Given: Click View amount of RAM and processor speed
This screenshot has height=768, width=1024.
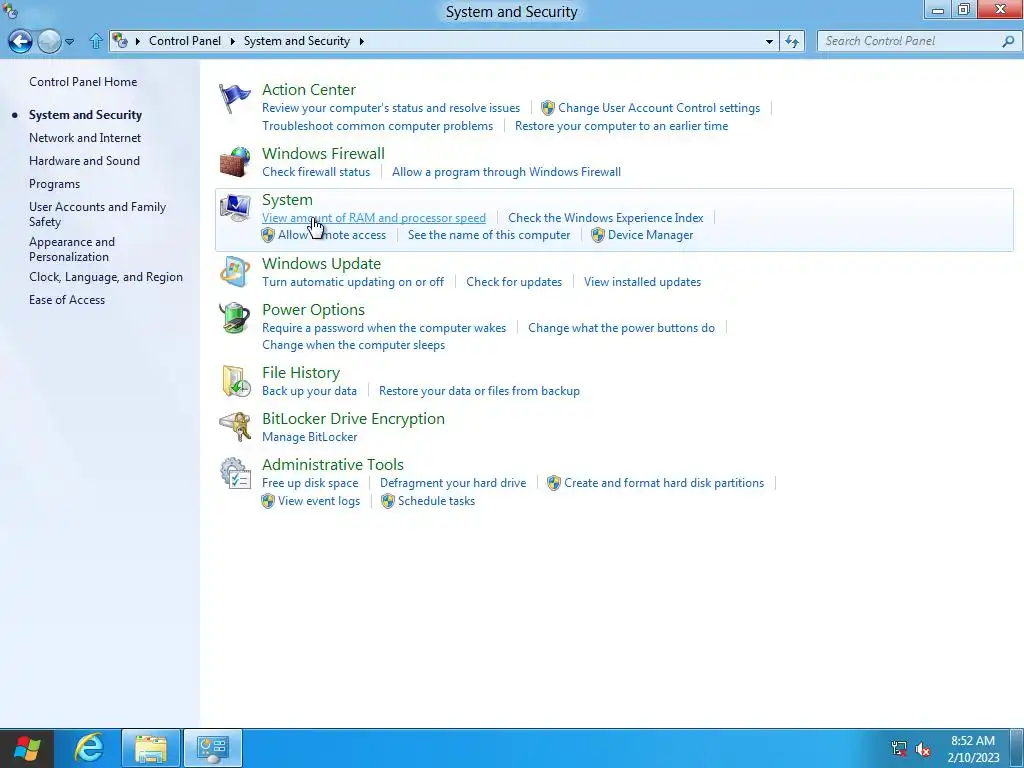Looking at the screenshot, I should tap(374, 217).
